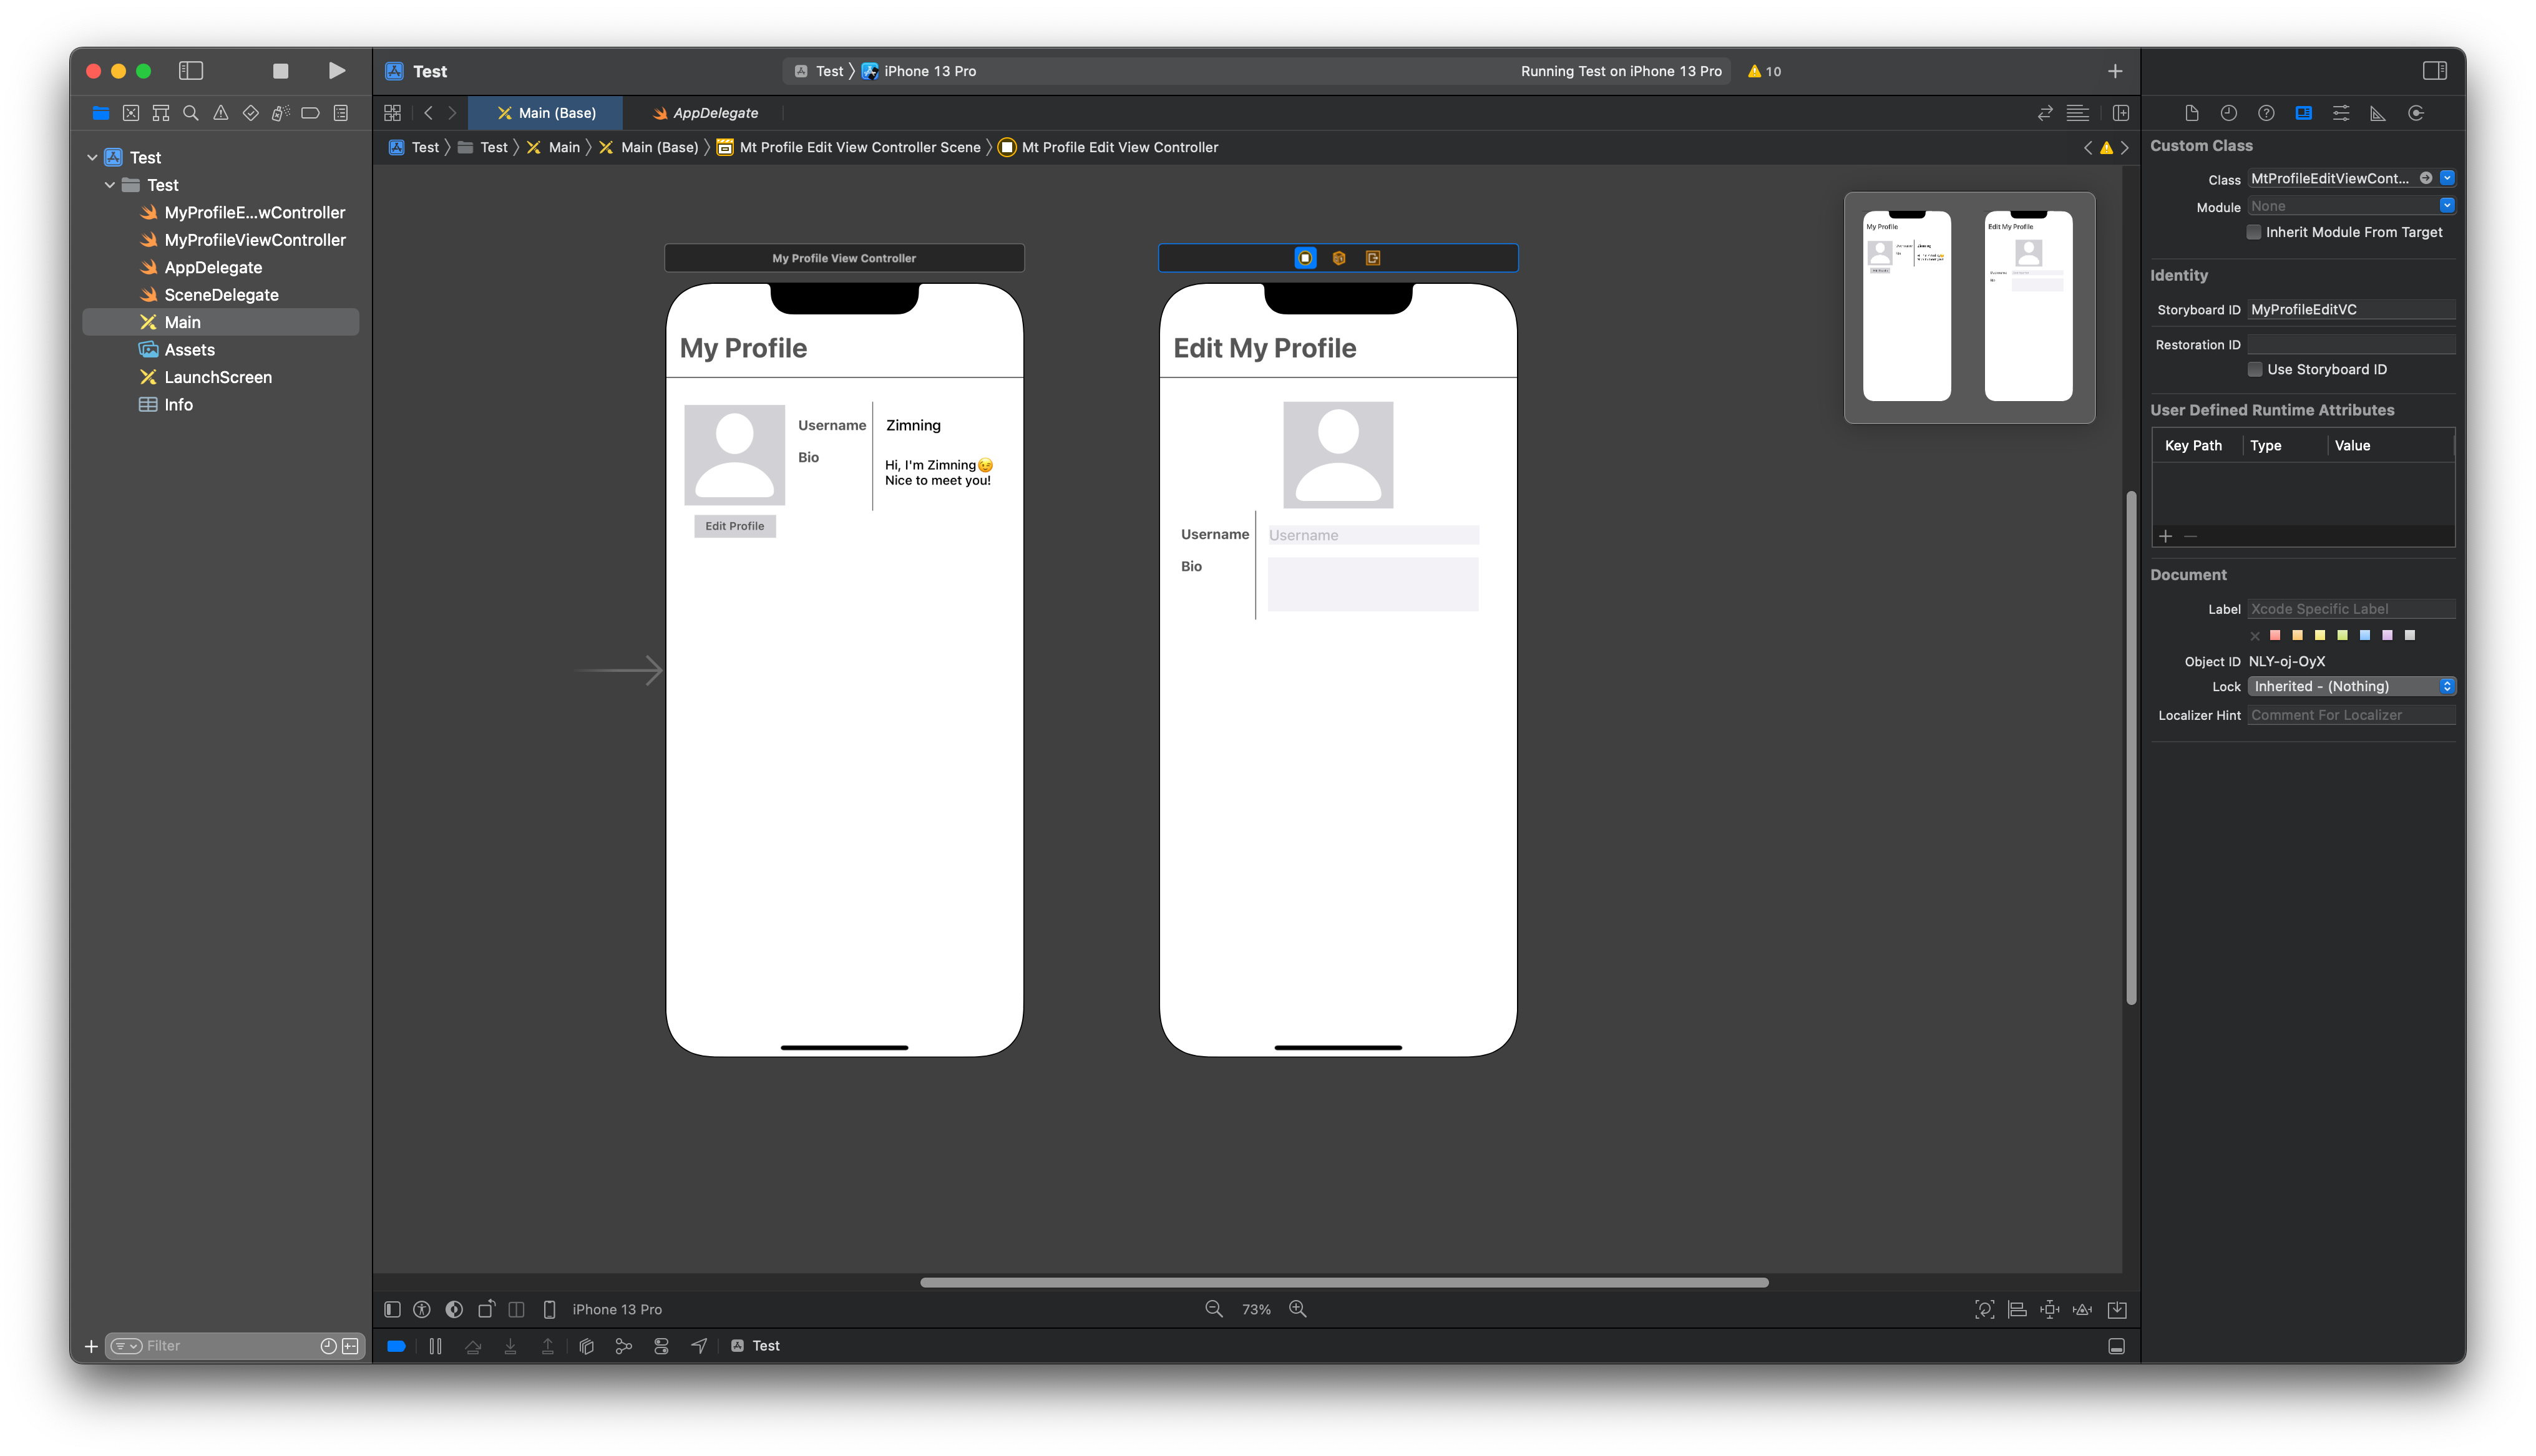Click the Edit Profile button on canvas

pyautogui.click(x=734, y=526)
